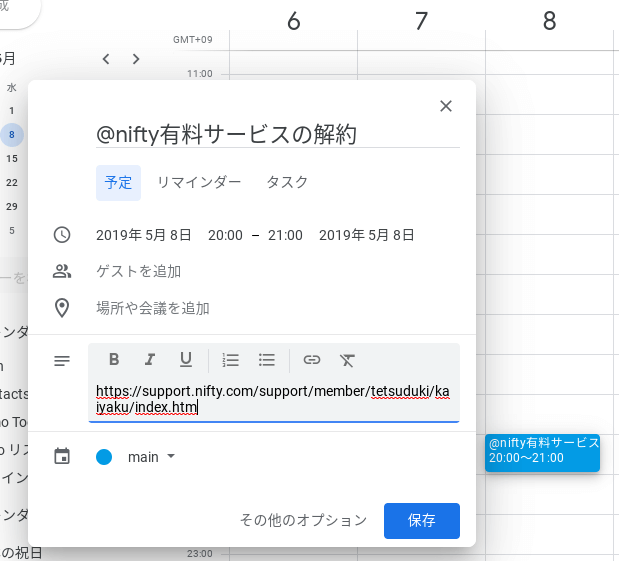Image resolution: width=619 pixels, height=561 pixels.
Task: Select day 22 in mini calendar
Action: point(12,183)
